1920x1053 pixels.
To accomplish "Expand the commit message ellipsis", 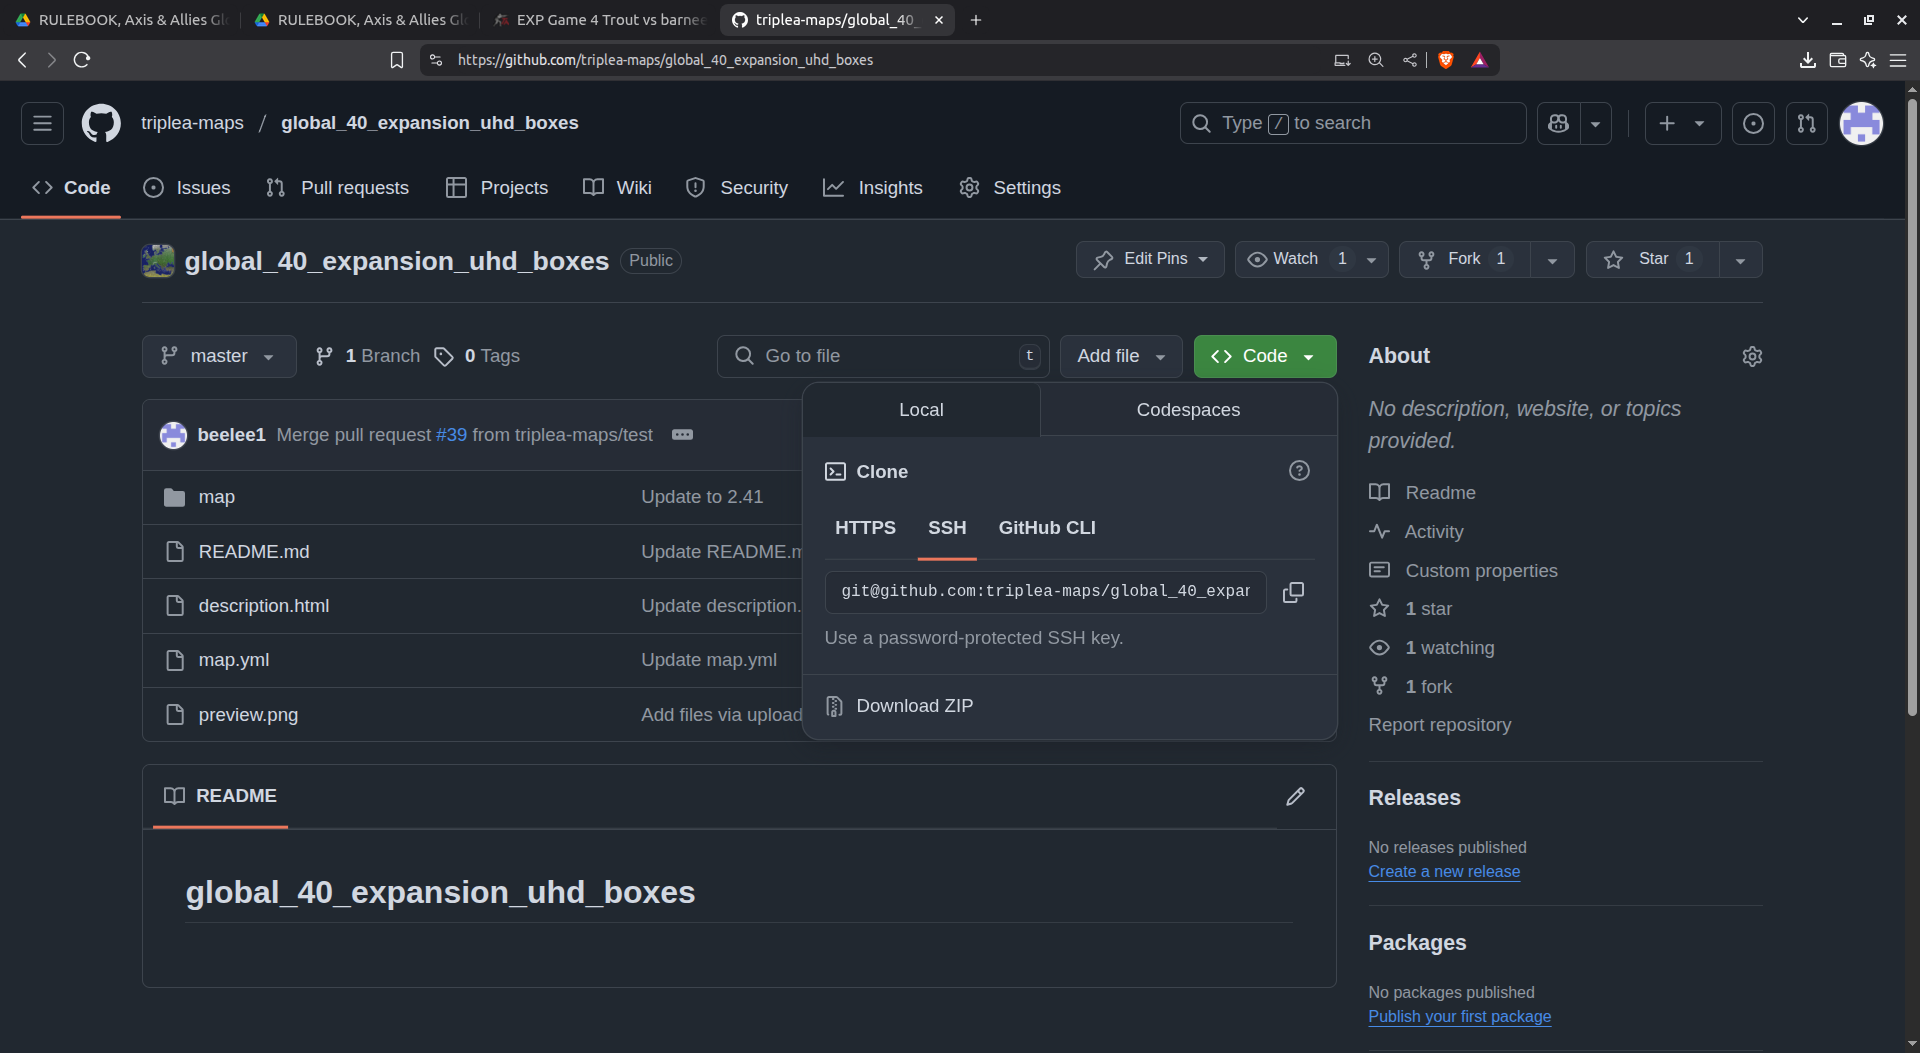I will click(682, 435).
